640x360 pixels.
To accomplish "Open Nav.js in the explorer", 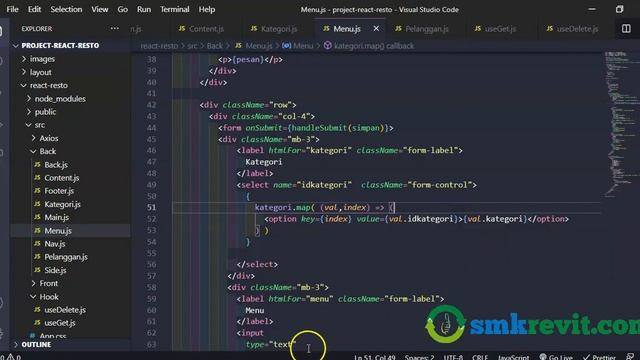I will tap(55, 244).
